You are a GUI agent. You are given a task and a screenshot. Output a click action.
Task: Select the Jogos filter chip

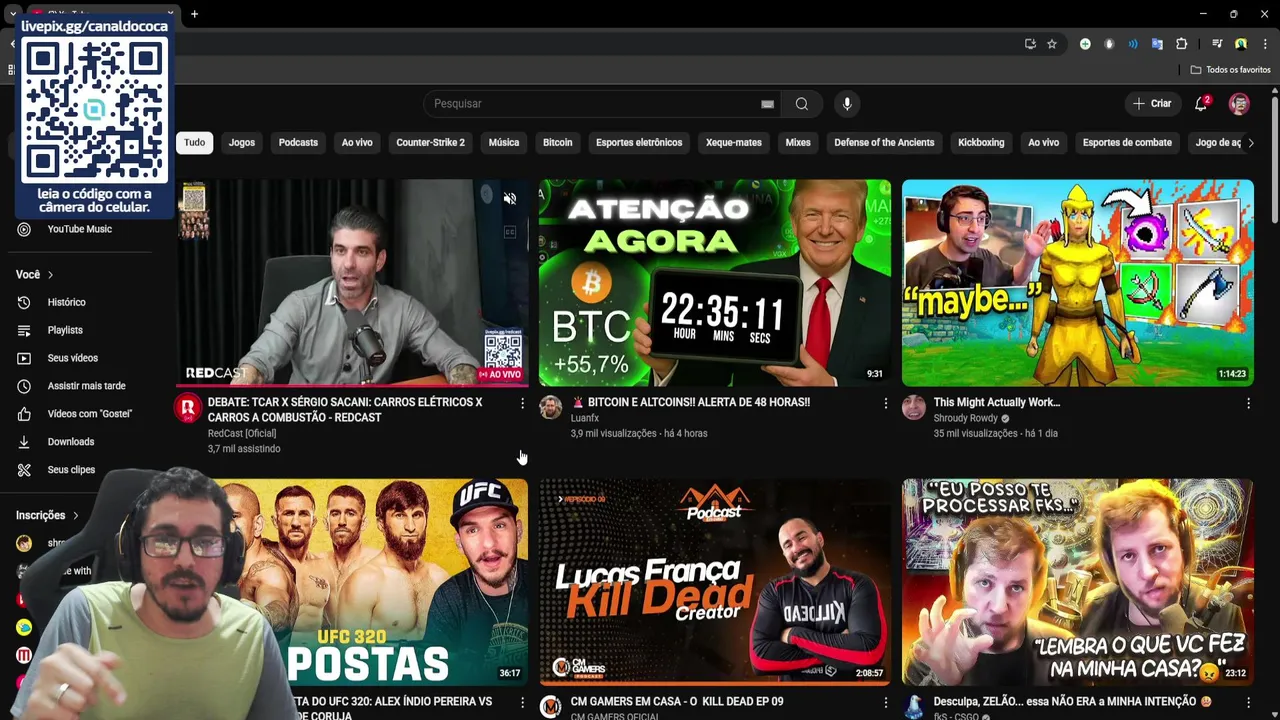point(242,143)
